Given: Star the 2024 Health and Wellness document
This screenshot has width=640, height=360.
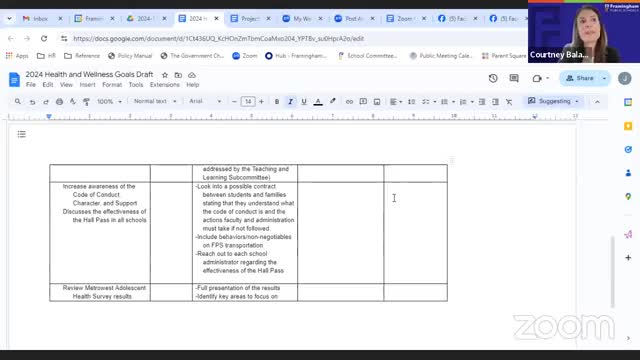Looking at the screenshot, I should point(165,75).
